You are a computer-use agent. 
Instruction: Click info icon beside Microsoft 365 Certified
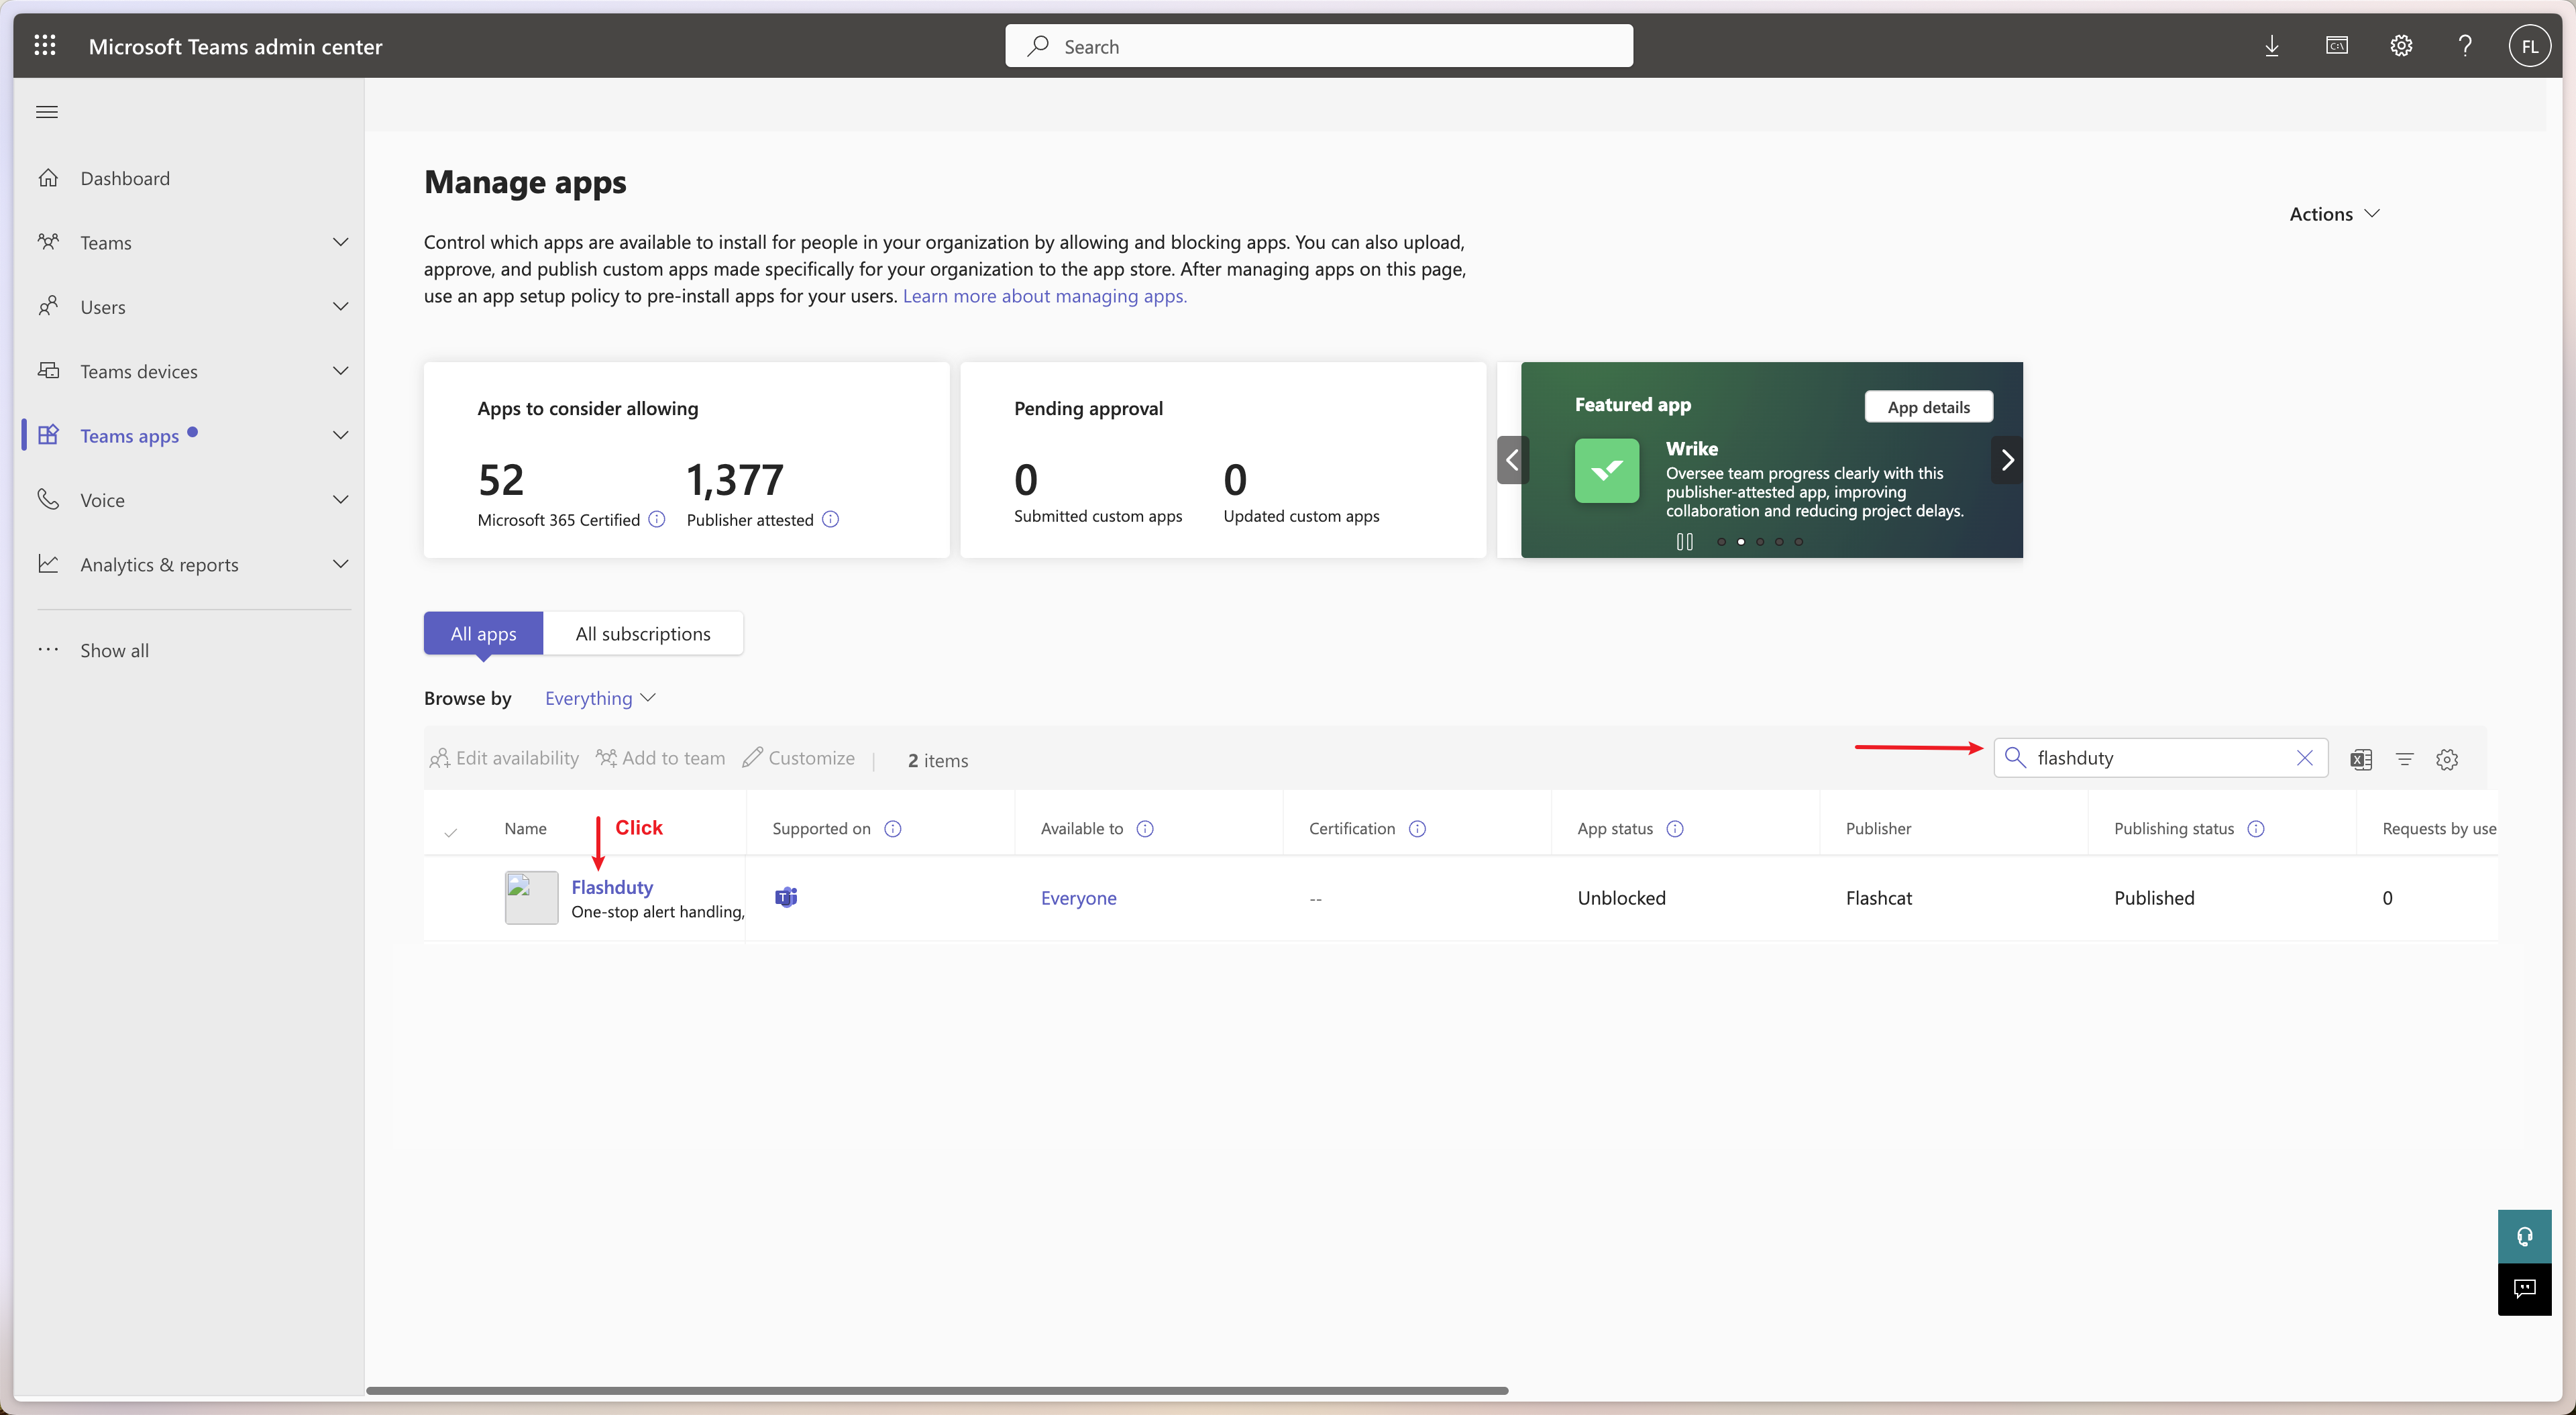tap(657, 519)
